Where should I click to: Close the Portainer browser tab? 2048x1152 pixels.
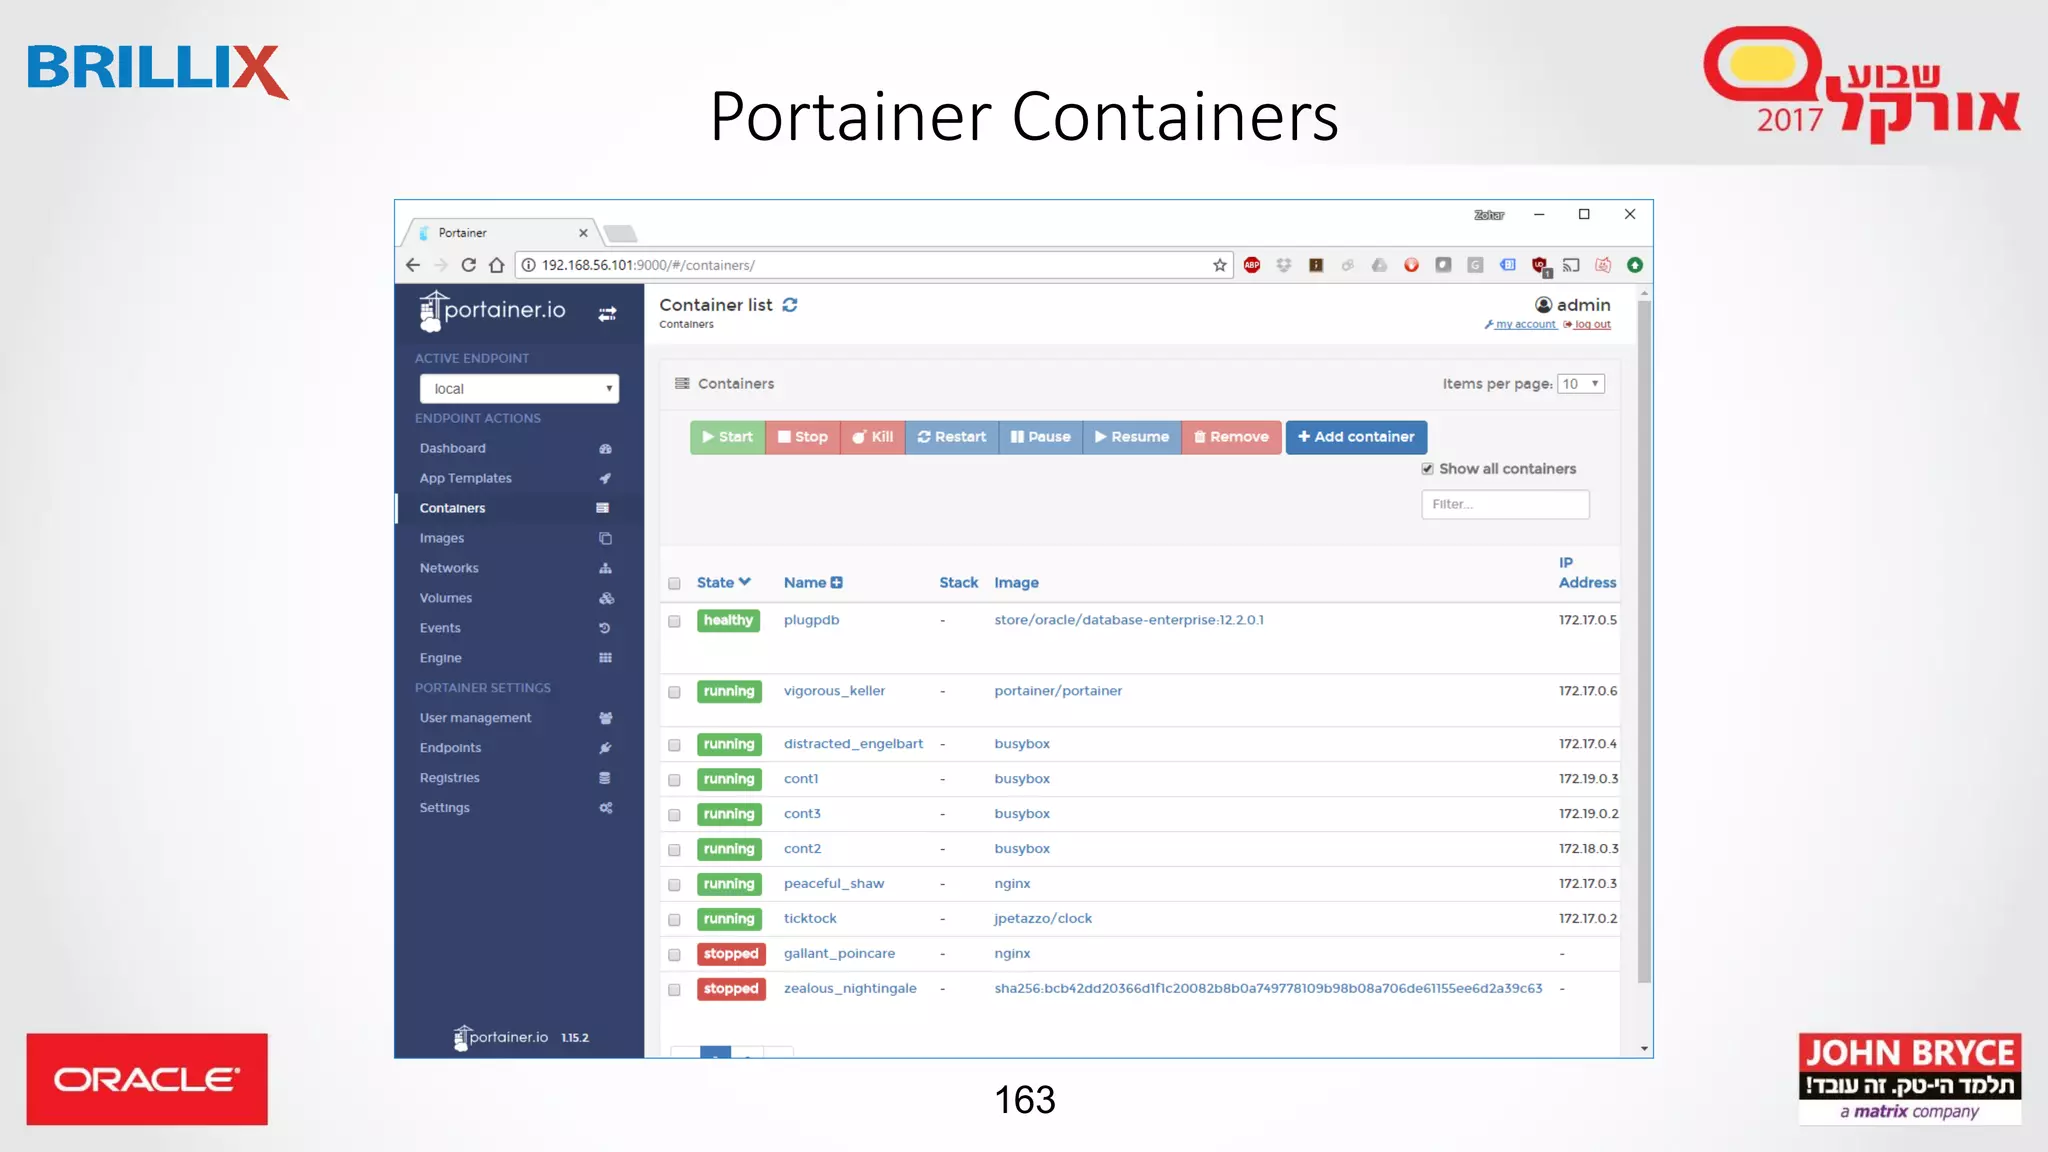pos(583,233)
